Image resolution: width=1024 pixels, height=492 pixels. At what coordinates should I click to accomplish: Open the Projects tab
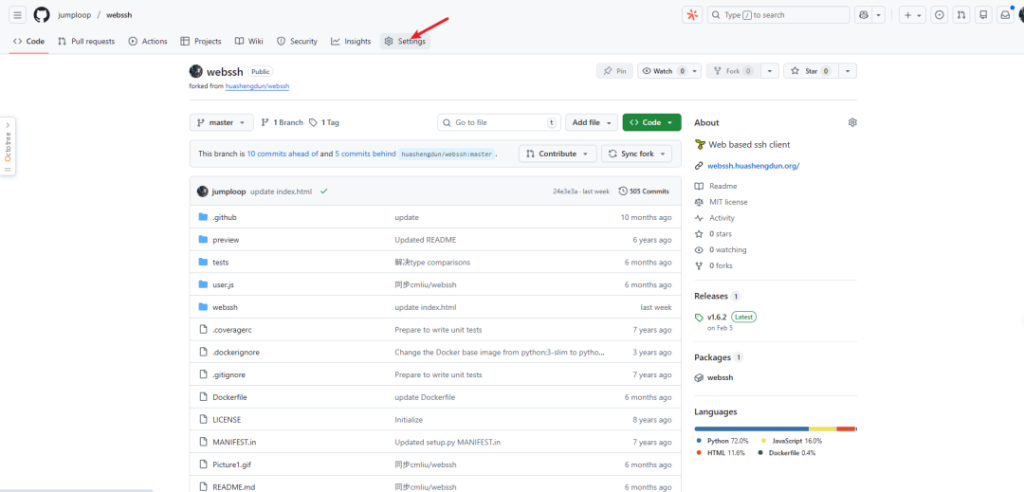[x=201, y=41]
